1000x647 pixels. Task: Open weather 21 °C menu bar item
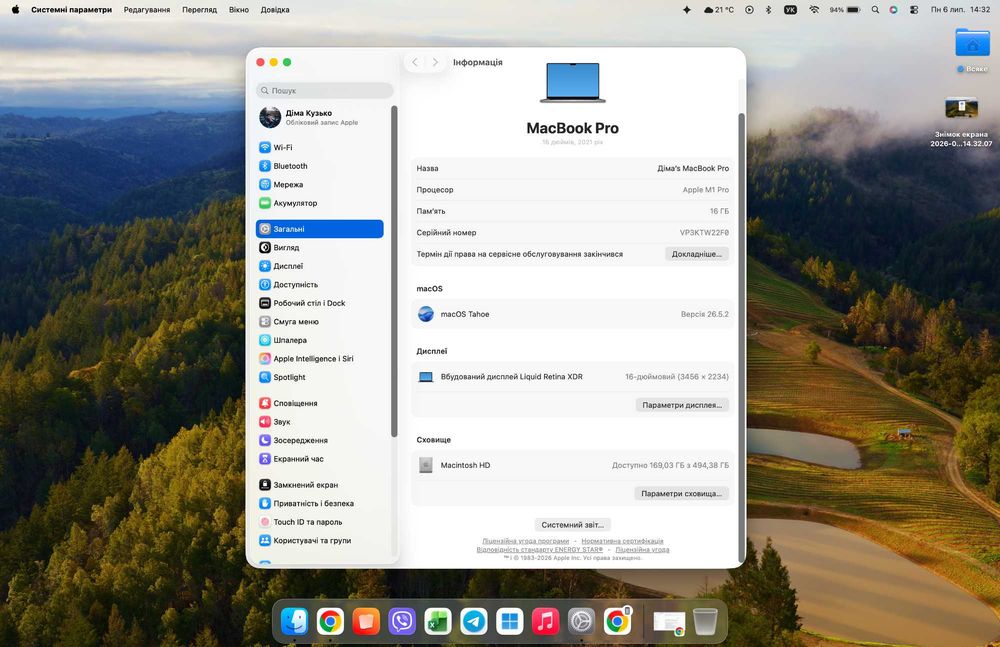pyautogui.click(x=719, y=10)
